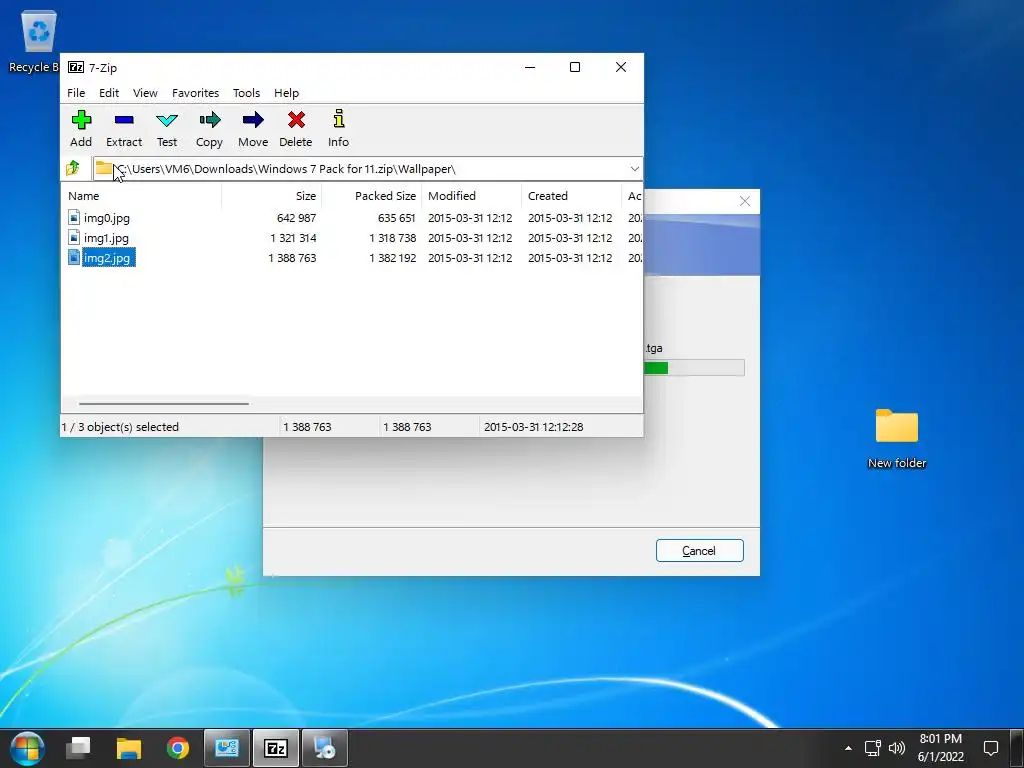1024x768 pixels.
Task: Click the 7-Zip title bar logo
Action: coord(76,67)
